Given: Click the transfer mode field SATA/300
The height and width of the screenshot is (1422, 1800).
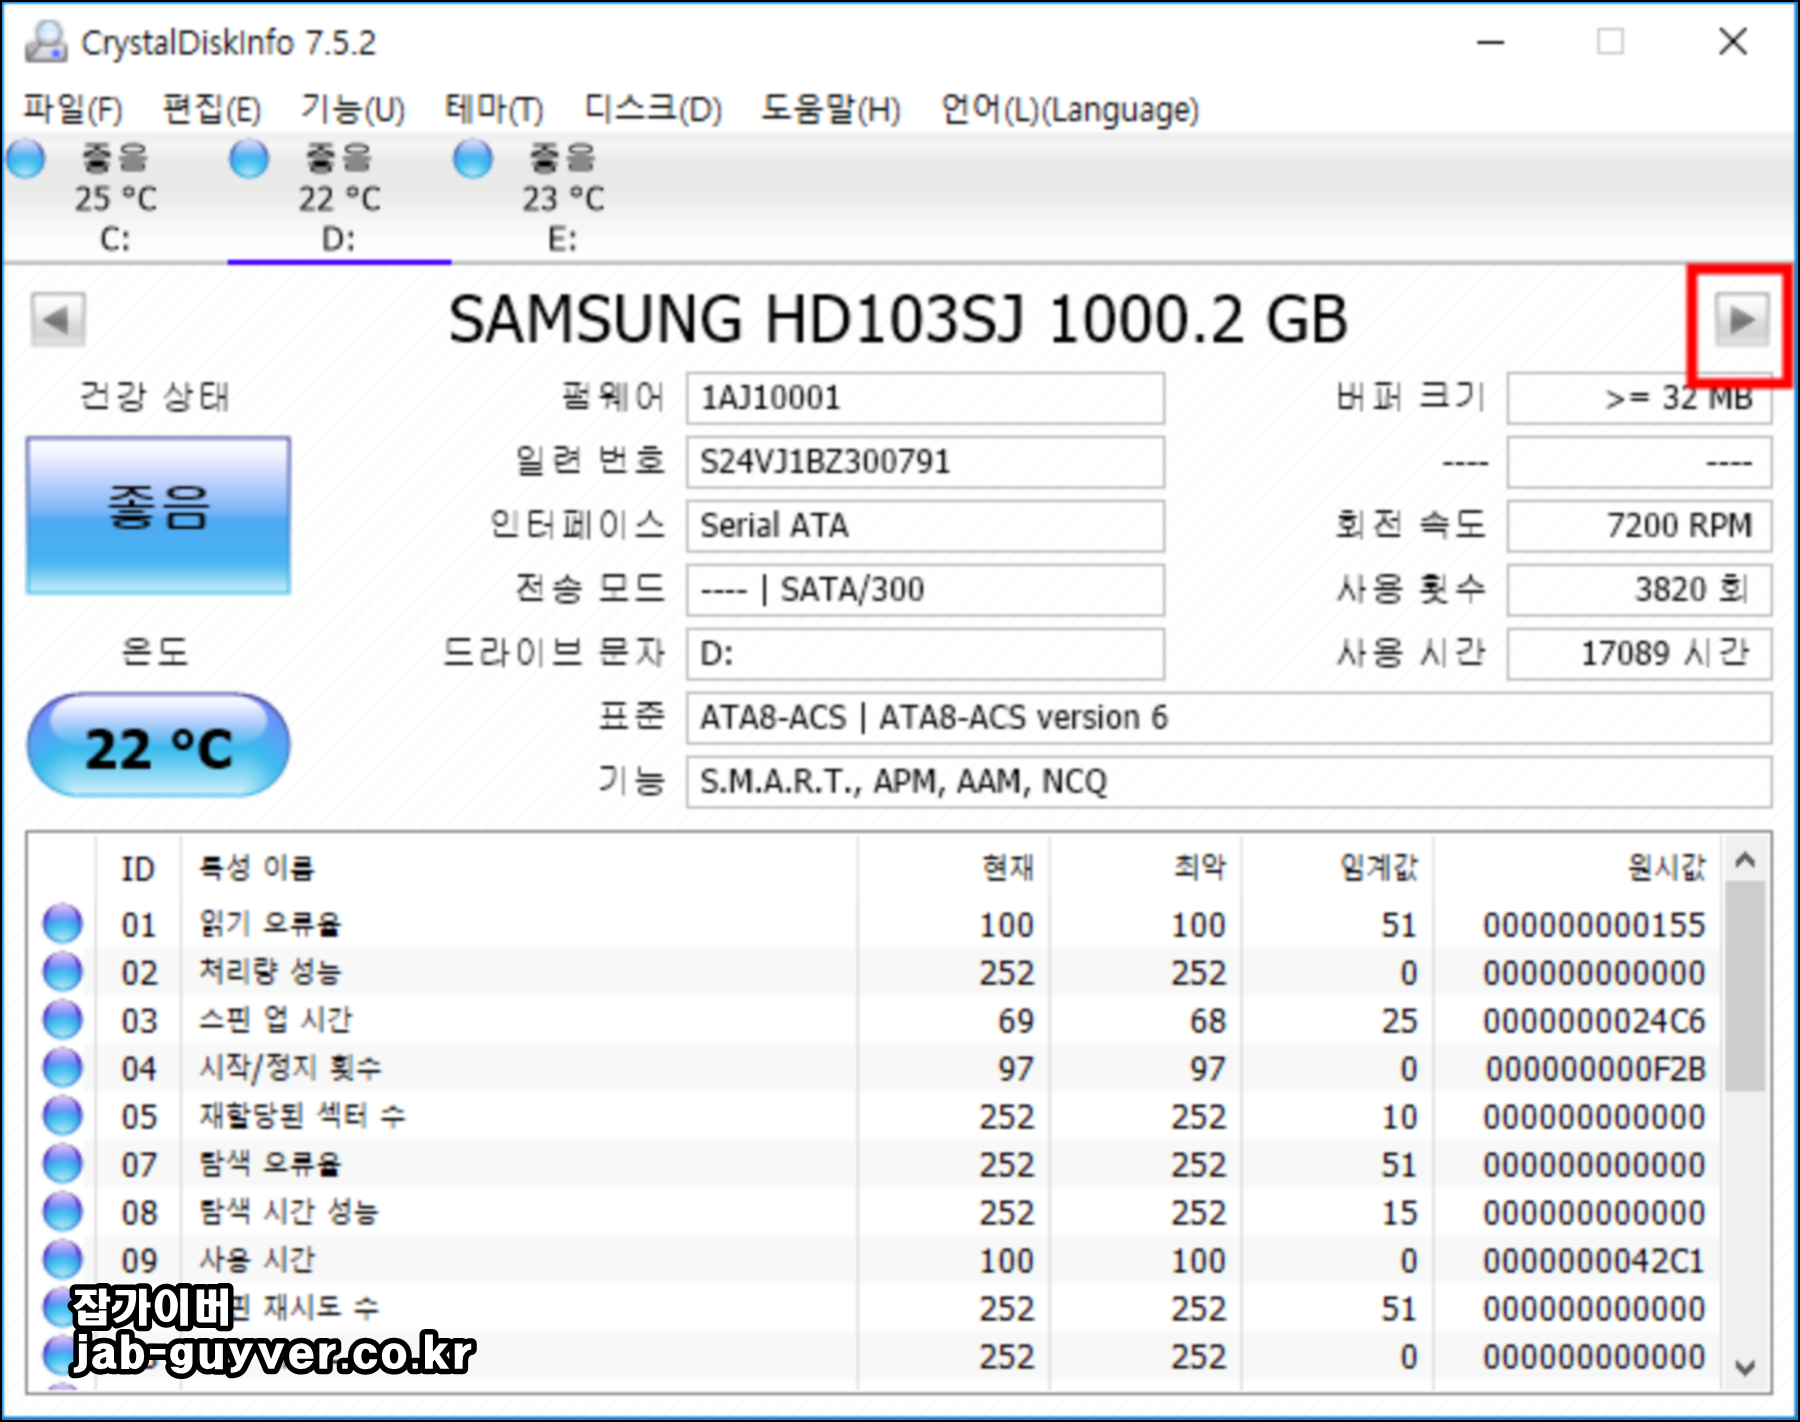Looking at the screenshot, I should [x=925, y=590].
